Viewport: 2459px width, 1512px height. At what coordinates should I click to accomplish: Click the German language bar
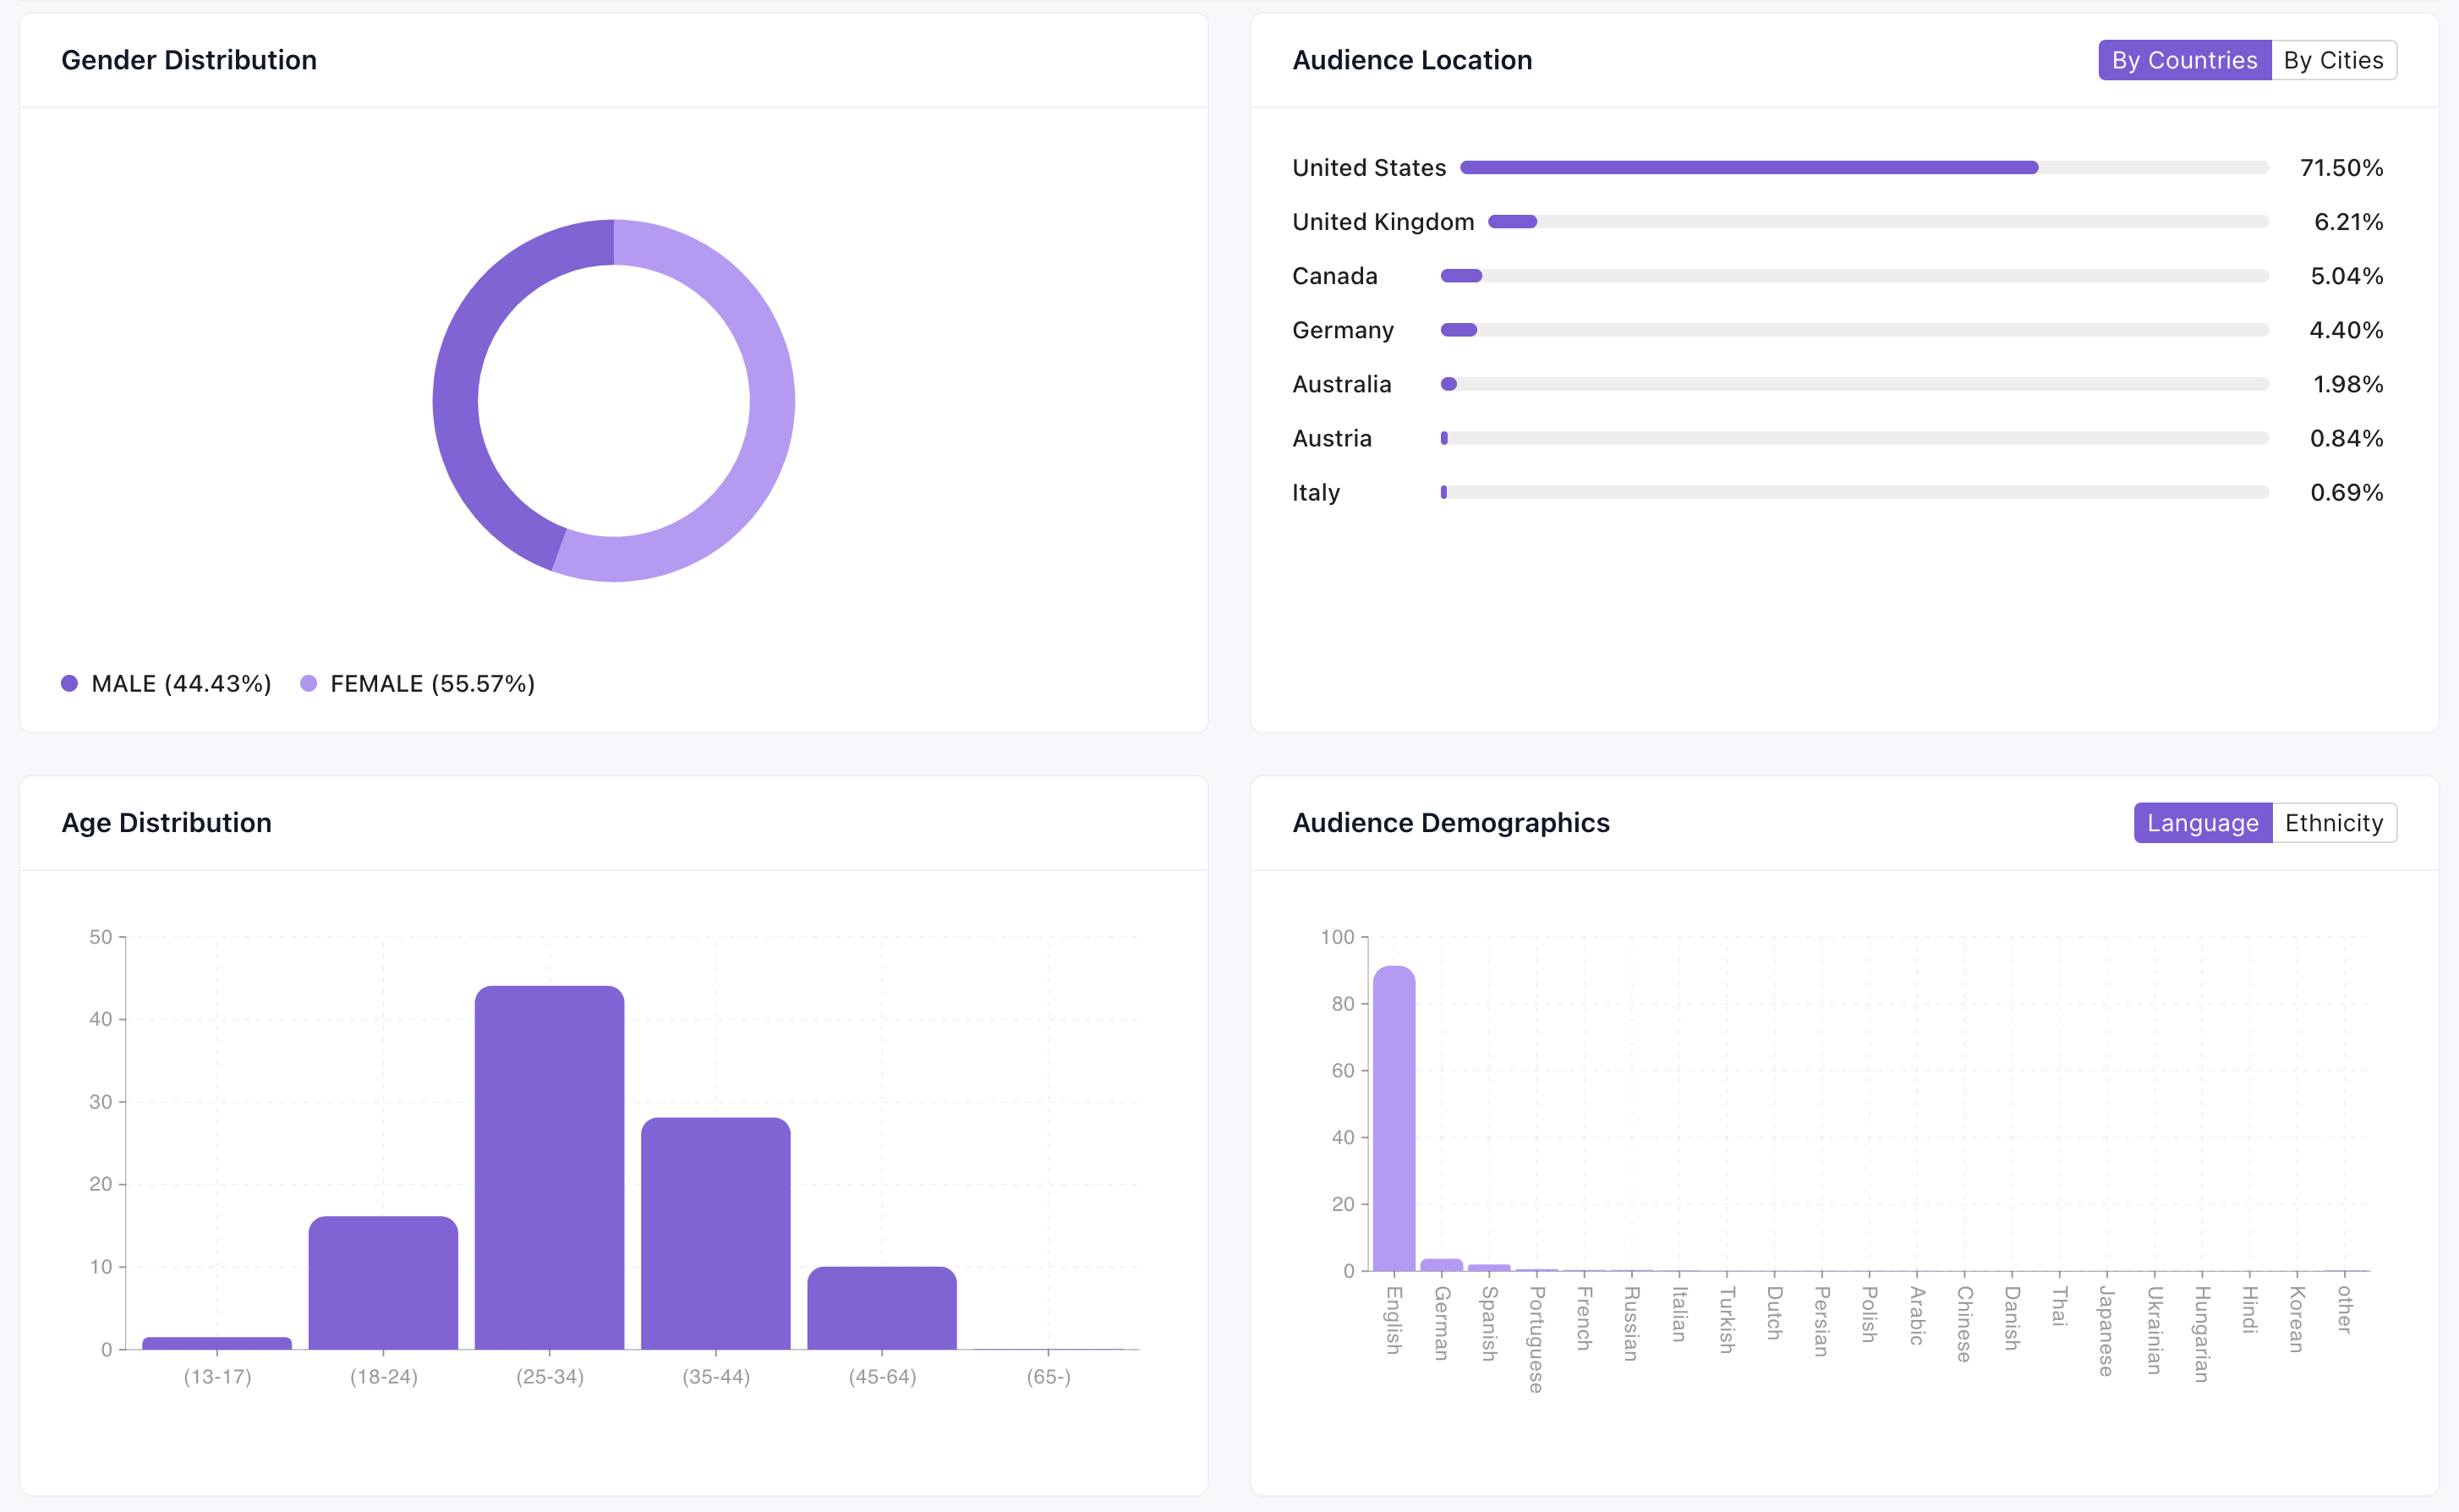[x=1441, y=1265]
